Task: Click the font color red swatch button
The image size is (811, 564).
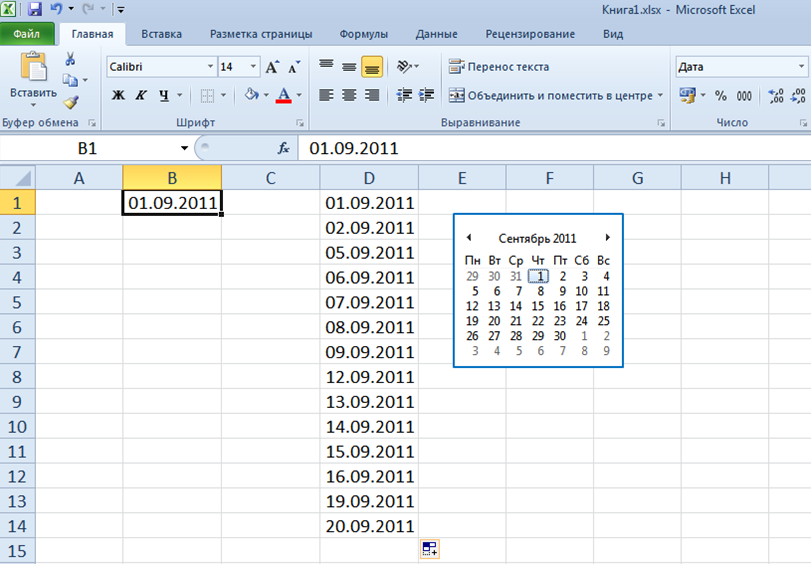Action: tap(283, 96)
